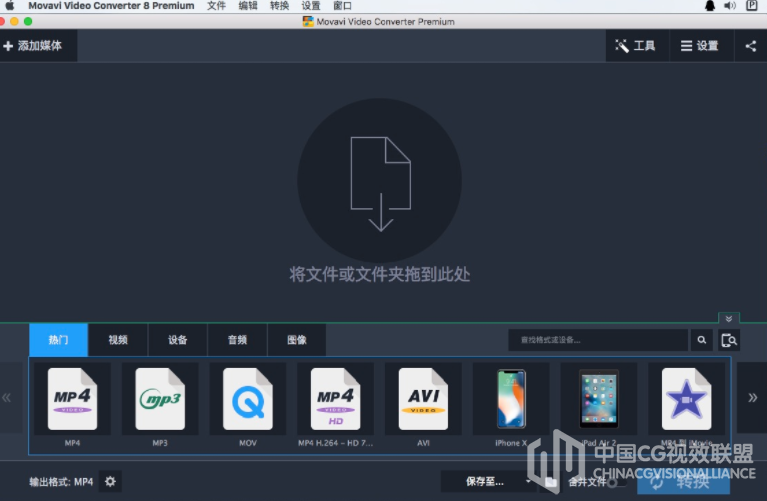This screenshot has width=767, height=501.
Task: Switch to the Images (图像) tab
Action: coord(297,340)
